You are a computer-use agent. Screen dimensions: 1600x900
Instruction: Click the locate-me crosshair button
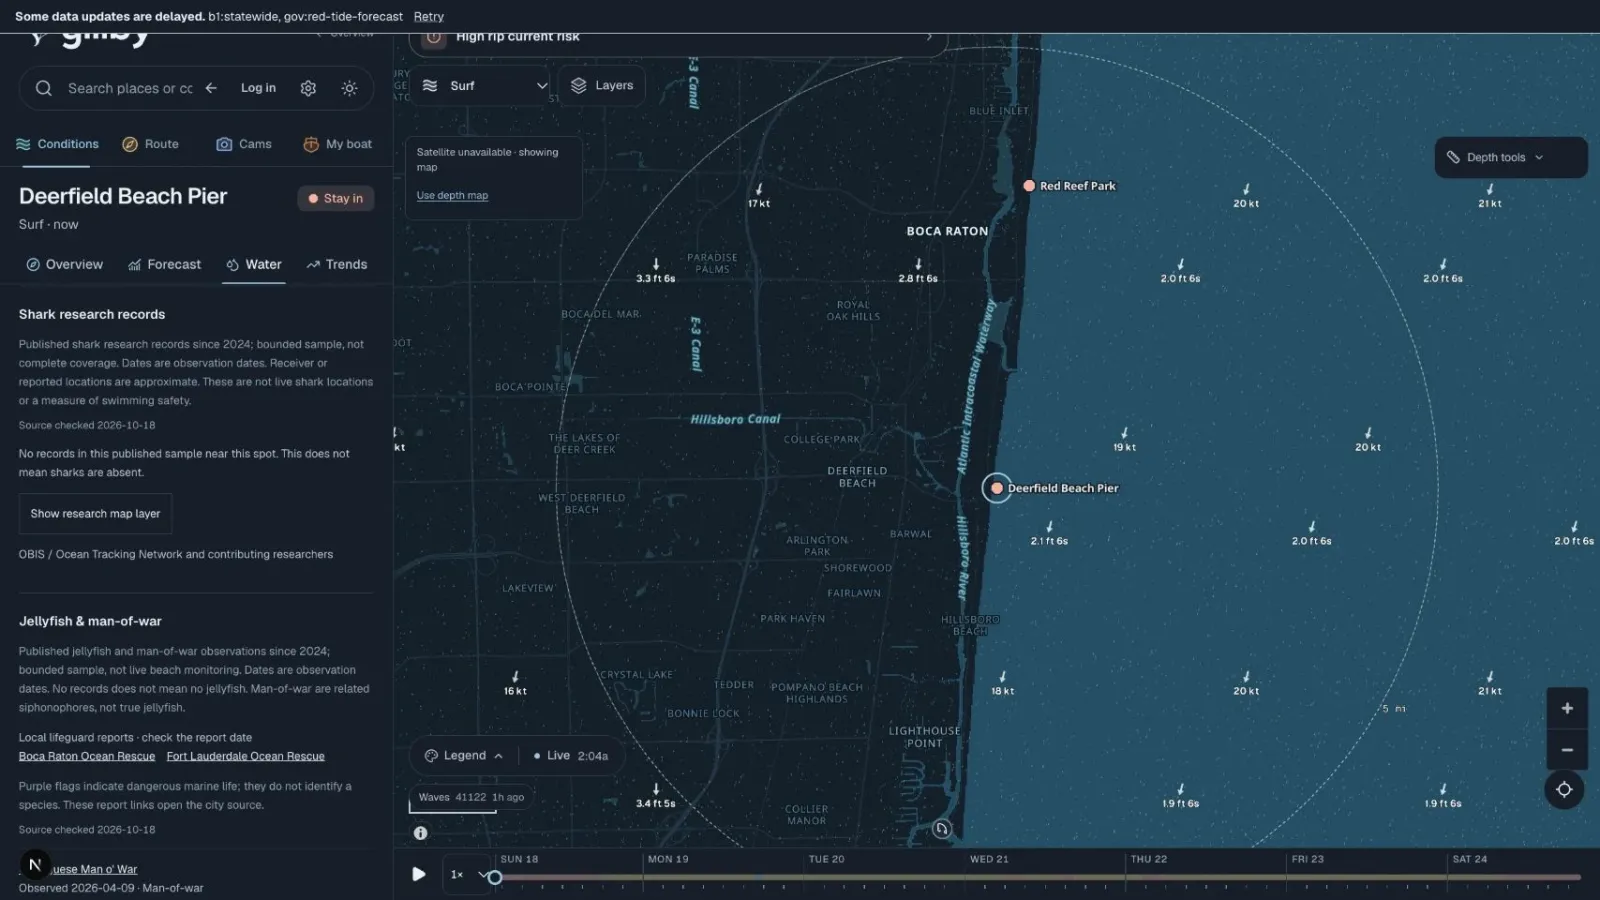pos(1564,790)
